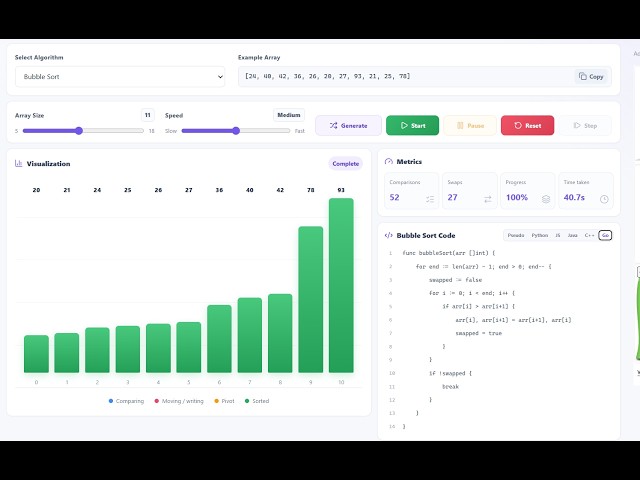
Task: Click the 'Example Array' label
Action: point(259,58)
